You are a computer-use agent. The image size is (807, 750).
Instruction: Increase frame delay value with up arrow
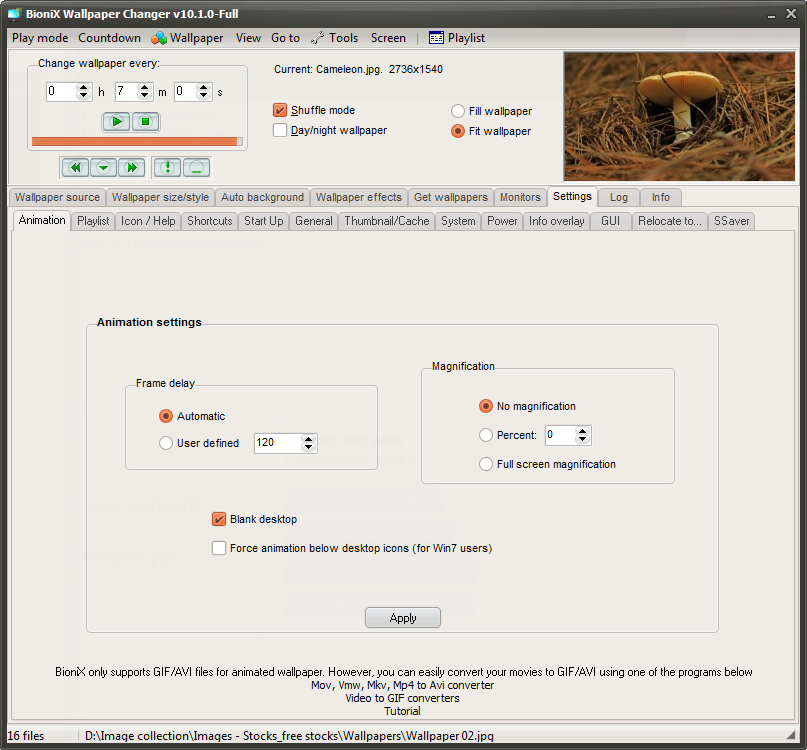coord(308,439)
